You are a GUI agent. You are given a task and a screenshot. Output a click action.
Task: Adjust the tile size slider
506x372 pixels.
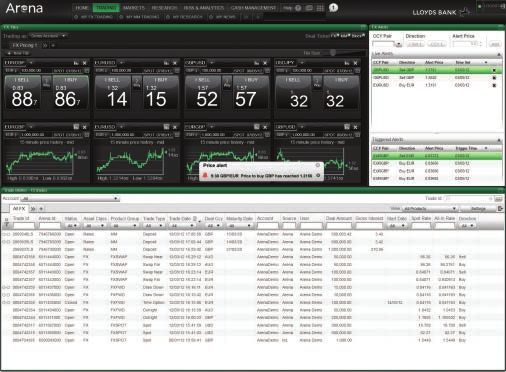333,53
